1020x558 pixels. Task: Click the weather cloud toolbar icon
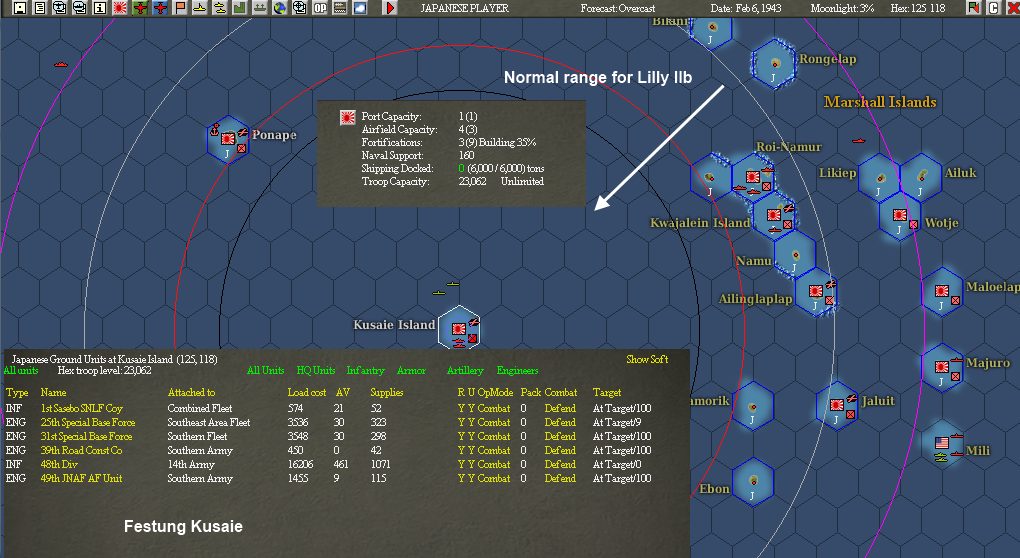360,8
